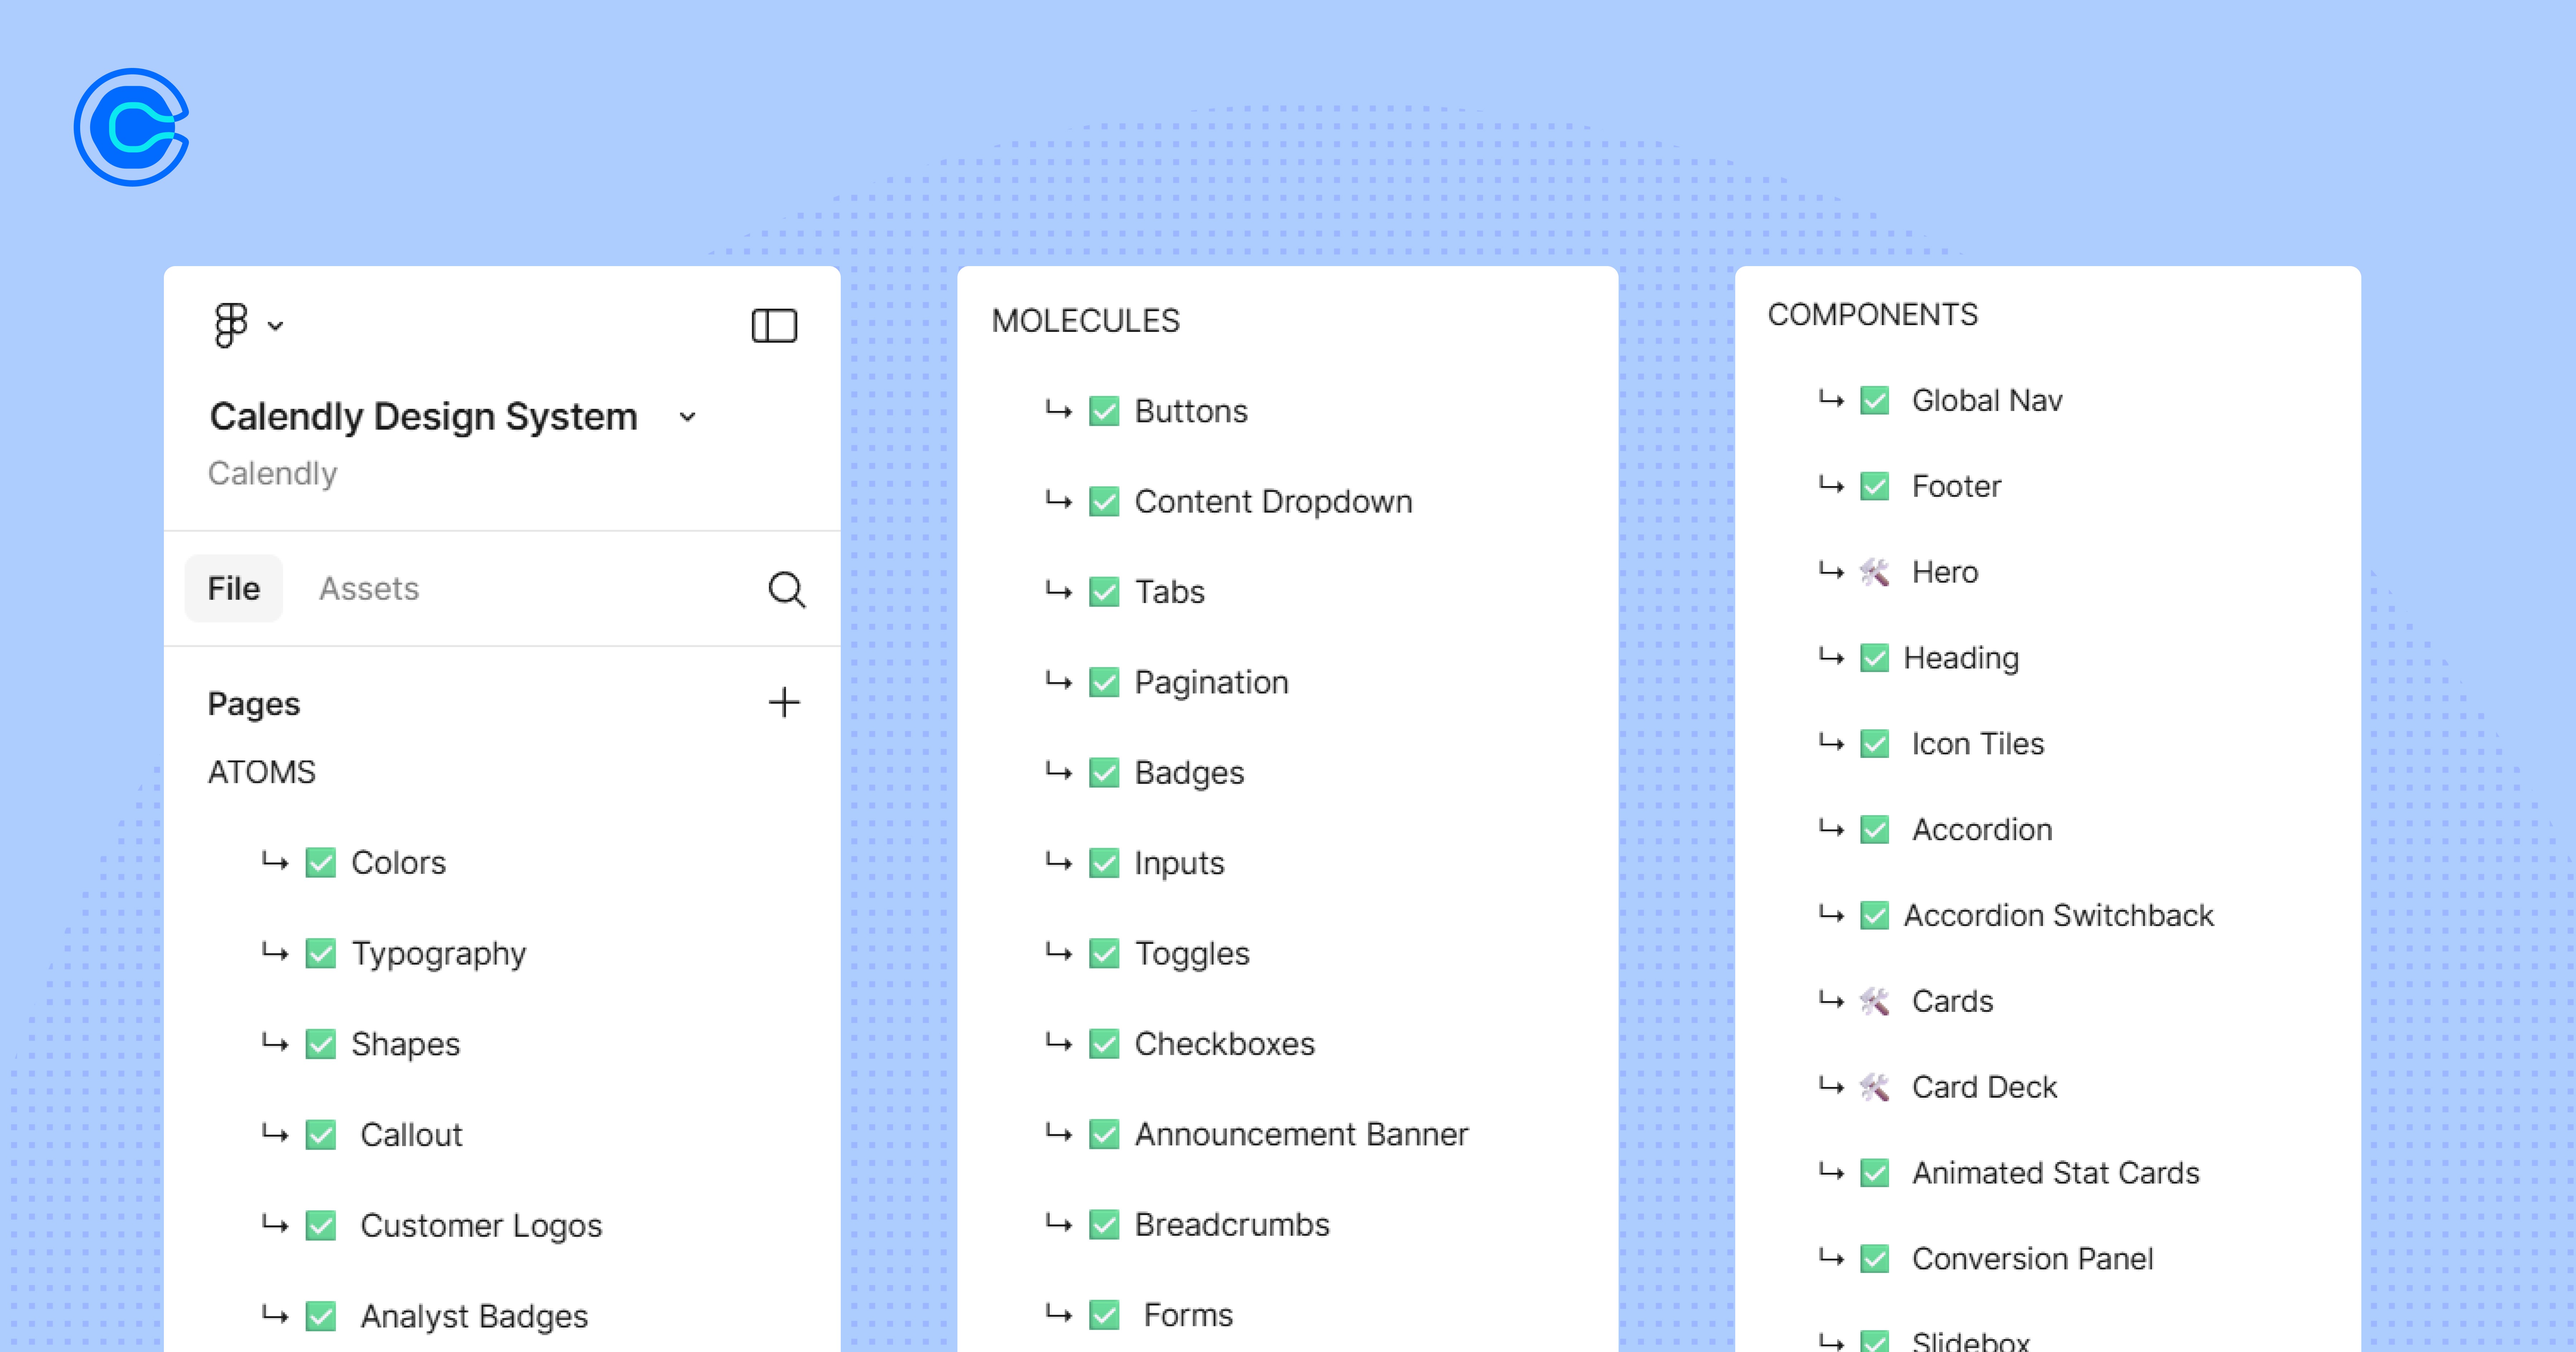Click the Calendly logo
Image resolution: width=2576 pixels, height=1352 pixels.
click(131, 127)
